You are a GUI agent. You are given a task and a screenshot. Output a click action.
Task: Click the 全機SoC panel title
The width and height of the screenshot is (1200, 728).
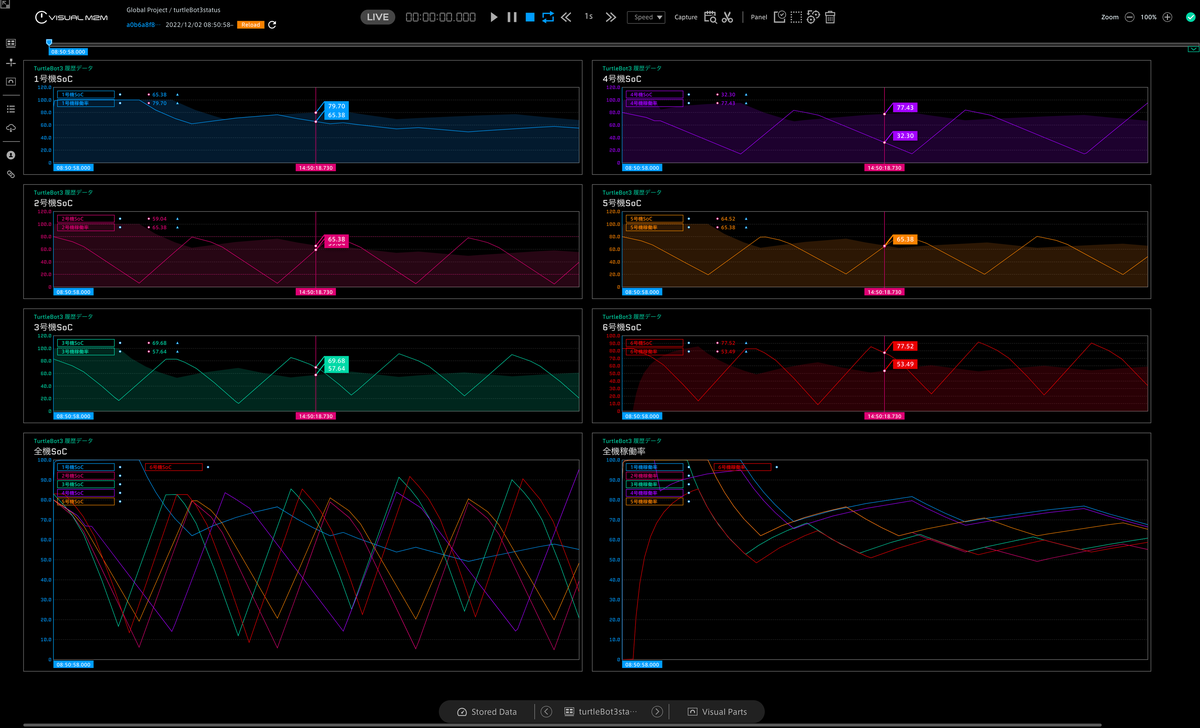pos(50,451)
